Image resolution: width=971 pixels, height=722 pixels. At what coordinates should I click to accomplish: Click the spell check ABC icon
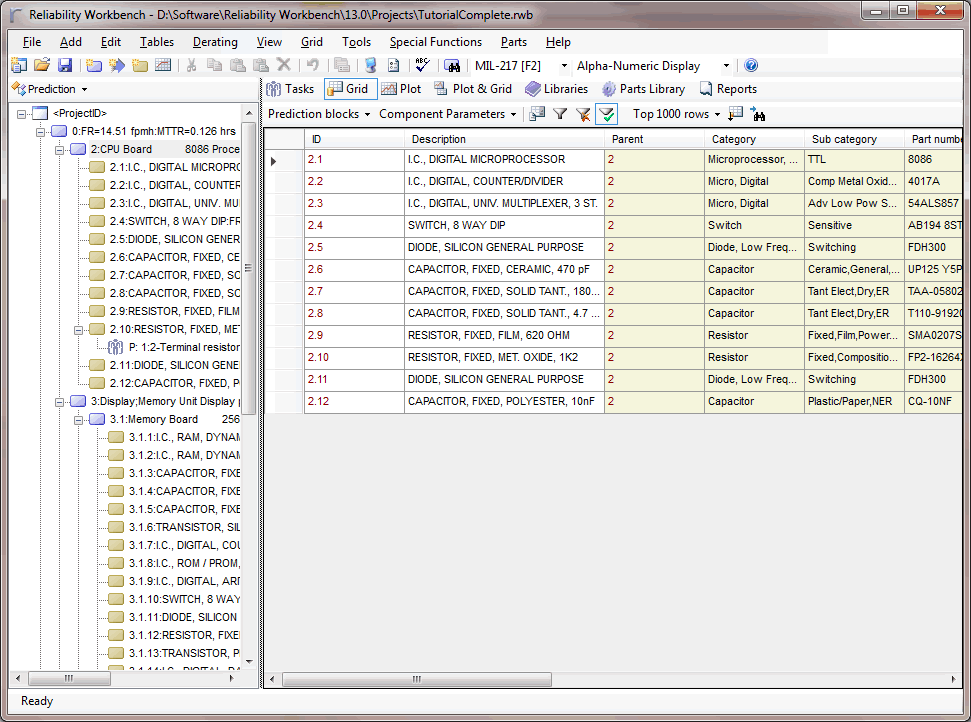[x=422, y=66]
